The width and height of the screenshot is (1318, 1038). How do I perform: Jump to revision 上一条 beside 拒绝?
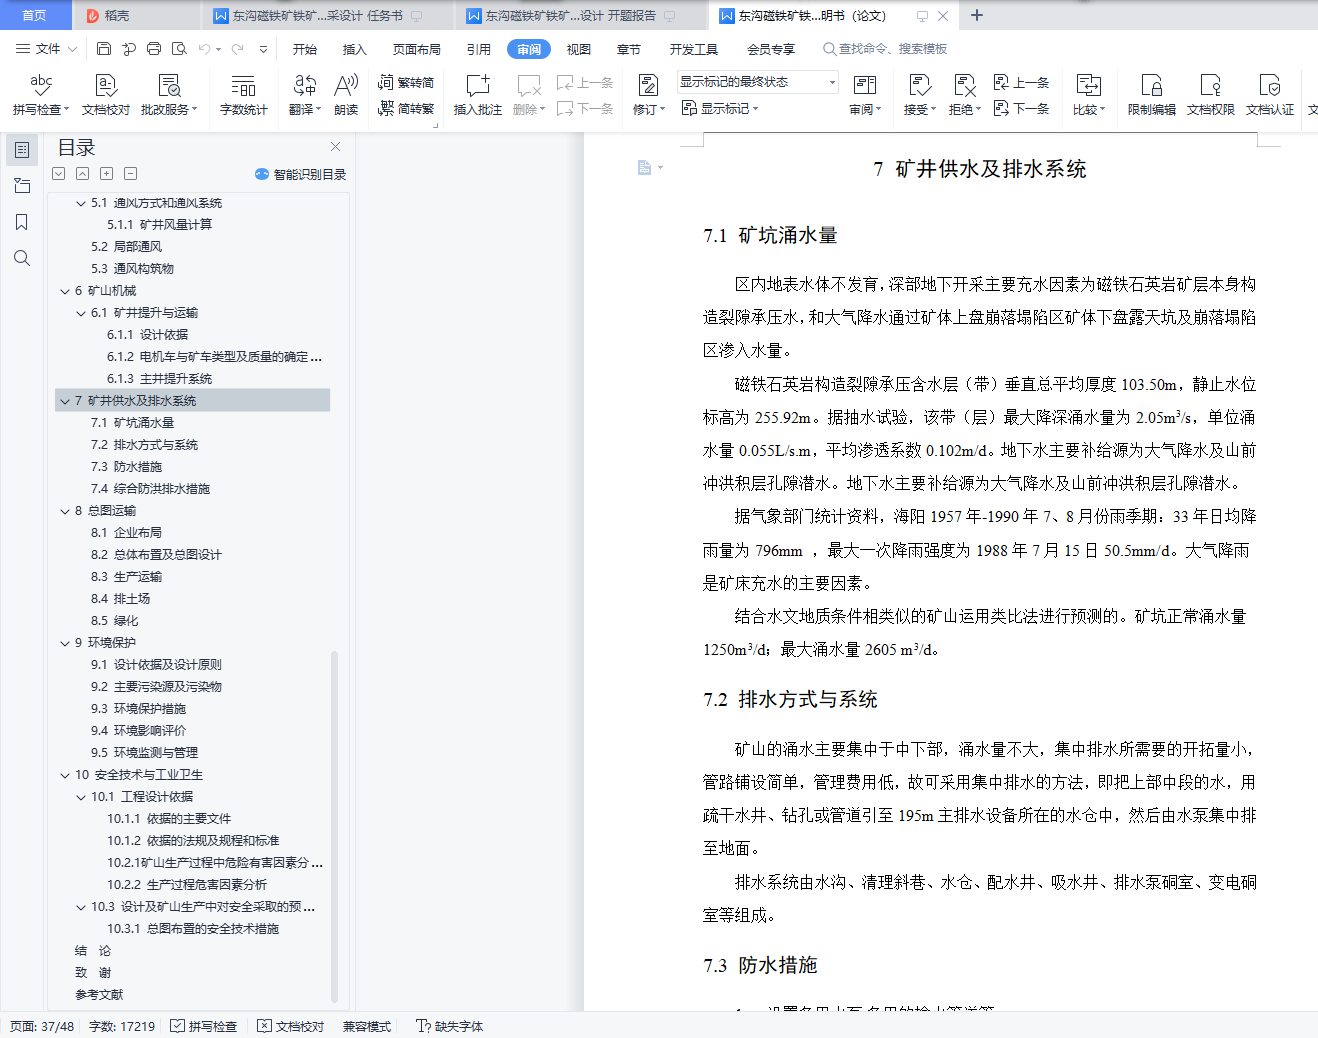click(1022, 82)
